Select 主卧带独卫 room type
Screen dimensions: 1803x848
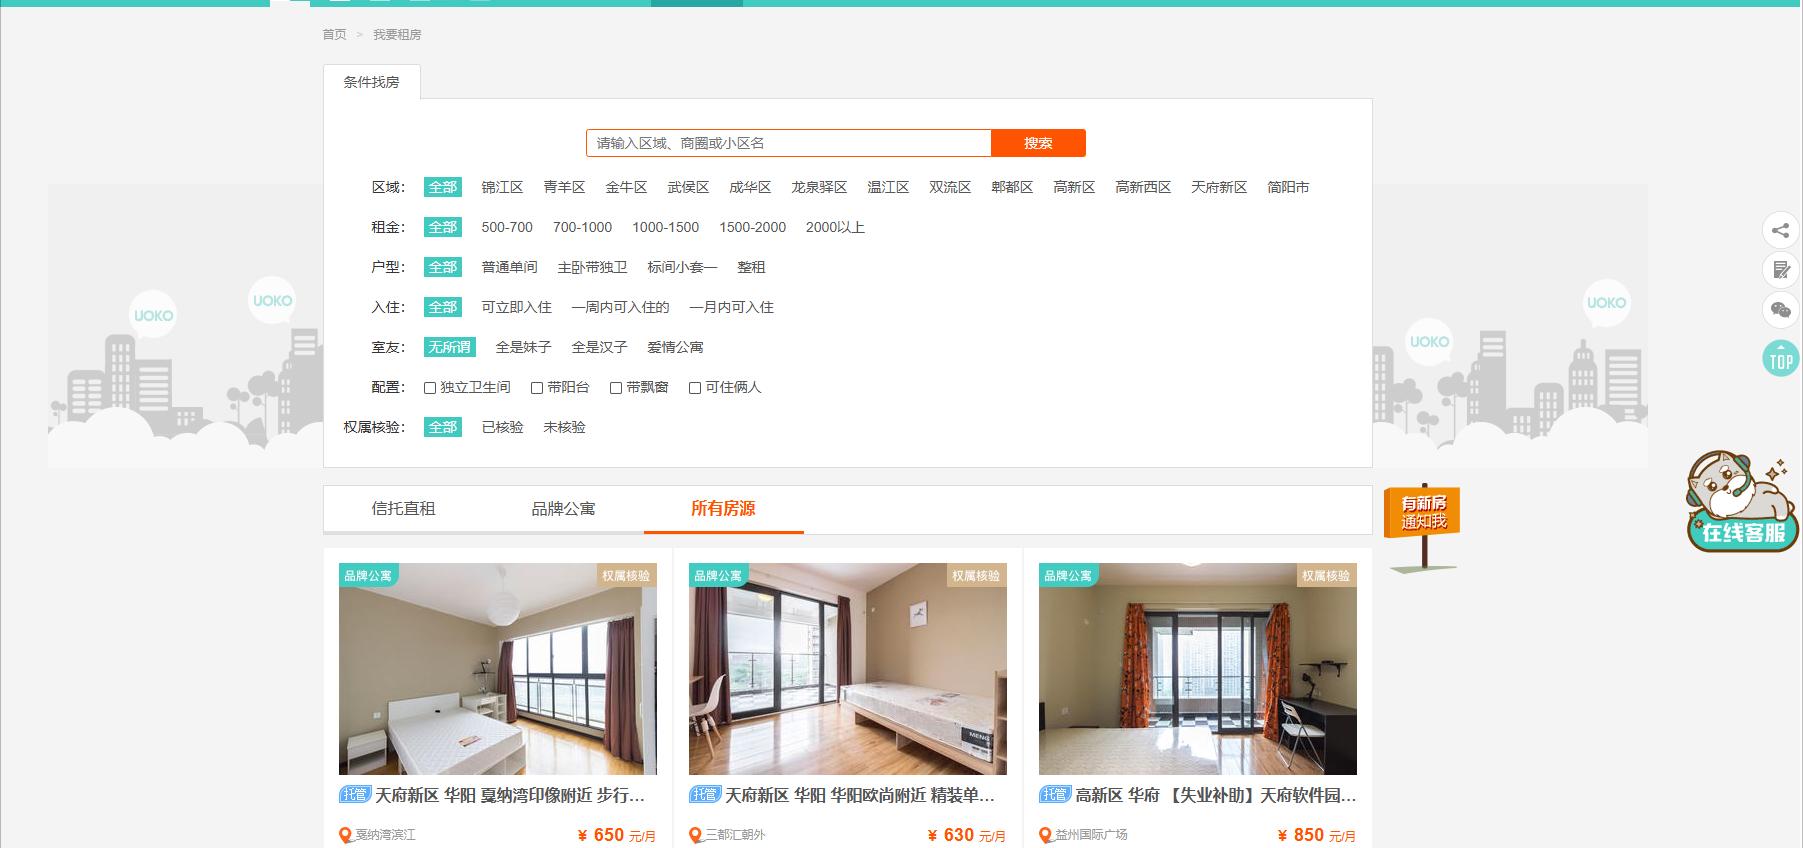pyautogui.click(x=592, y=267)
